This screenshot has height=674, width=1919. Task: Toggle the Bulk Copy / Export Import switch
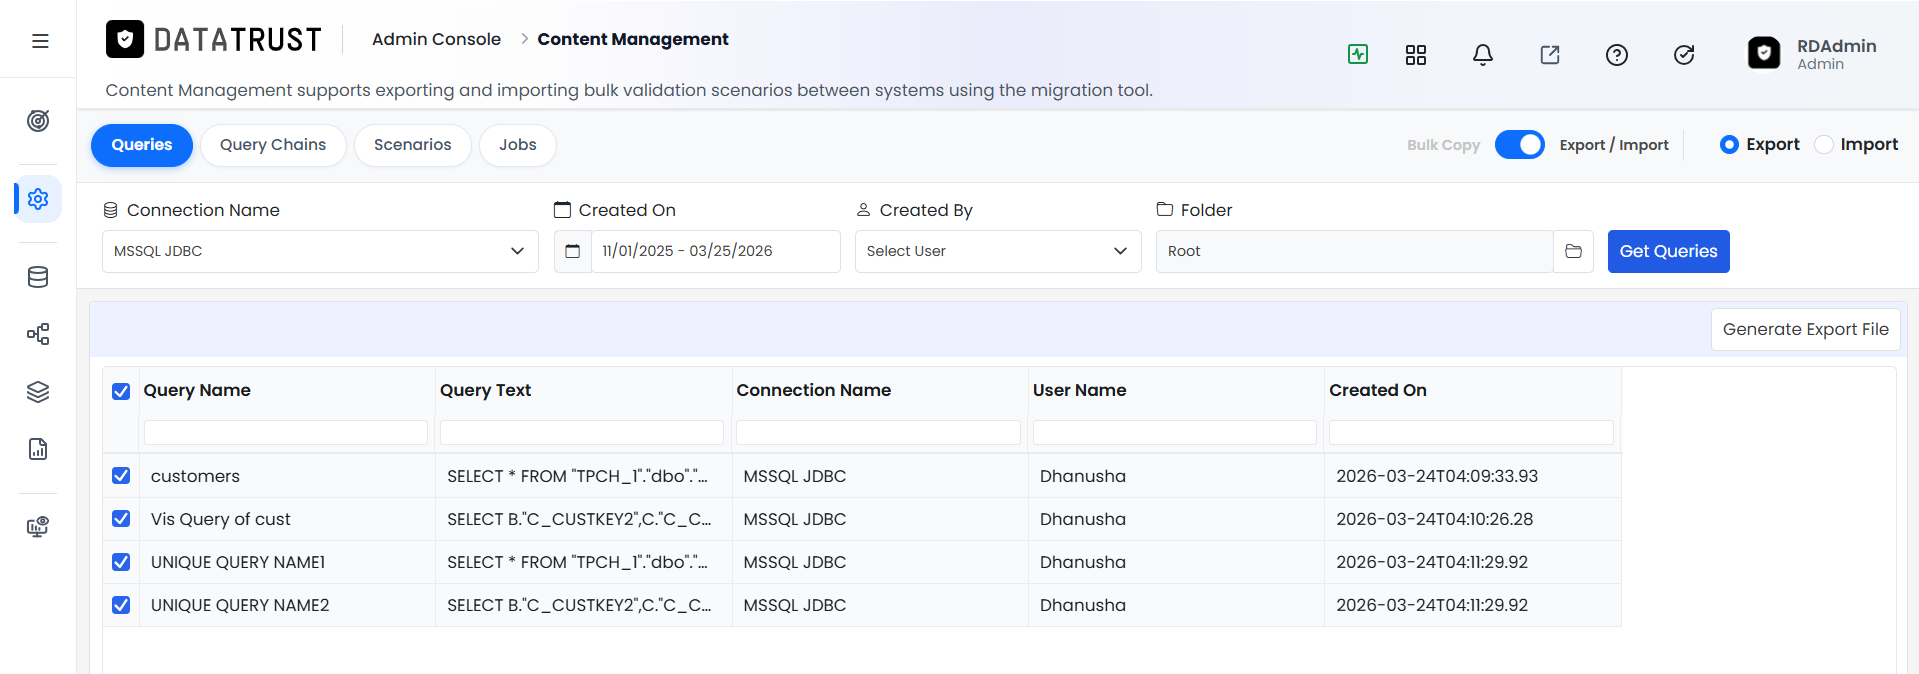[1519, 145]
